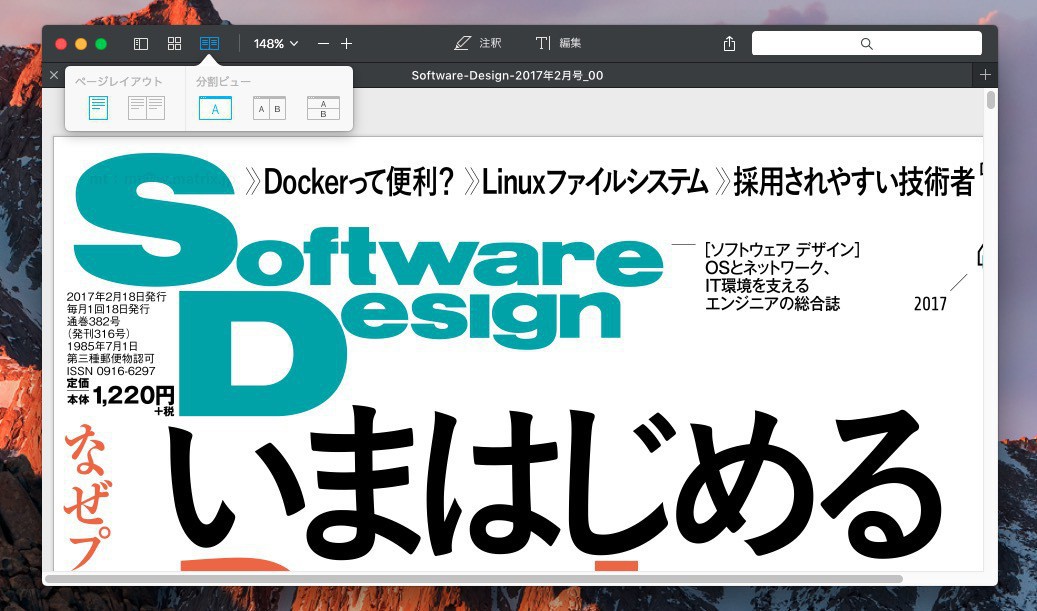This screenshot has height=611, width=1037.
Task: Click the view settings book icon
Action: pyautogui.click(x=209, y=44)
